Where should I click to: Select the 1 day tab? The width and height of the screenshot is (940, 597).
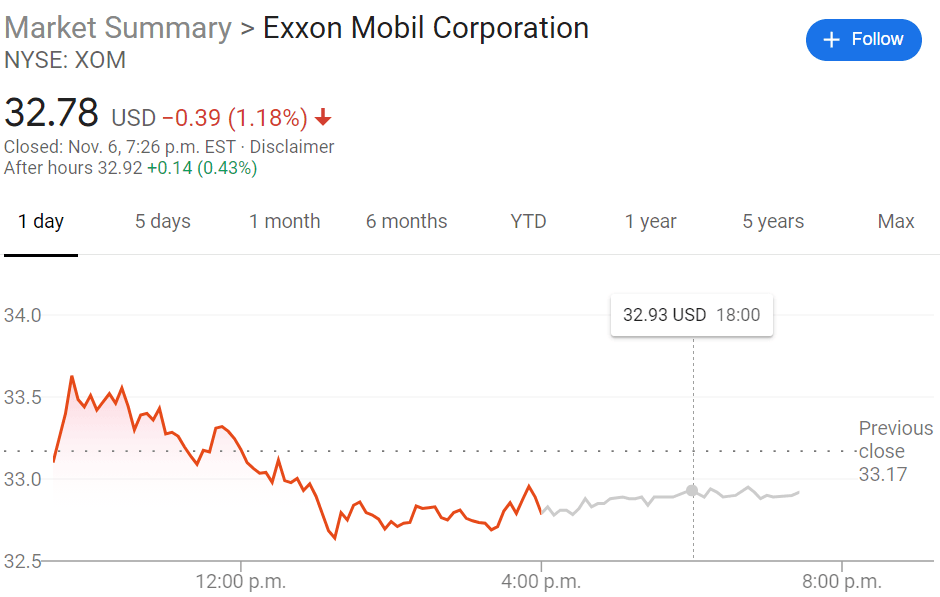click(x=41, y=222)
